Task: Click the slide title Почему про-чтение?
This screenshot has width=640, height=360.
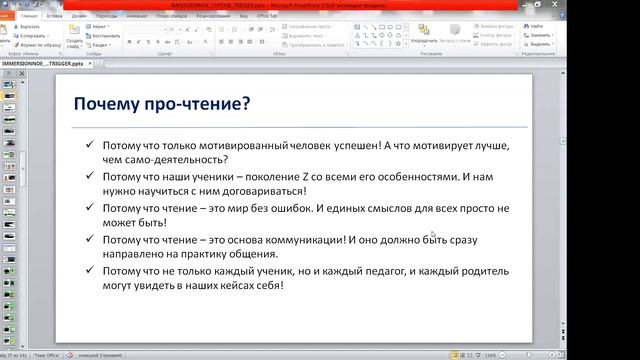Action: pyautogui.click(x=162, y=104)
